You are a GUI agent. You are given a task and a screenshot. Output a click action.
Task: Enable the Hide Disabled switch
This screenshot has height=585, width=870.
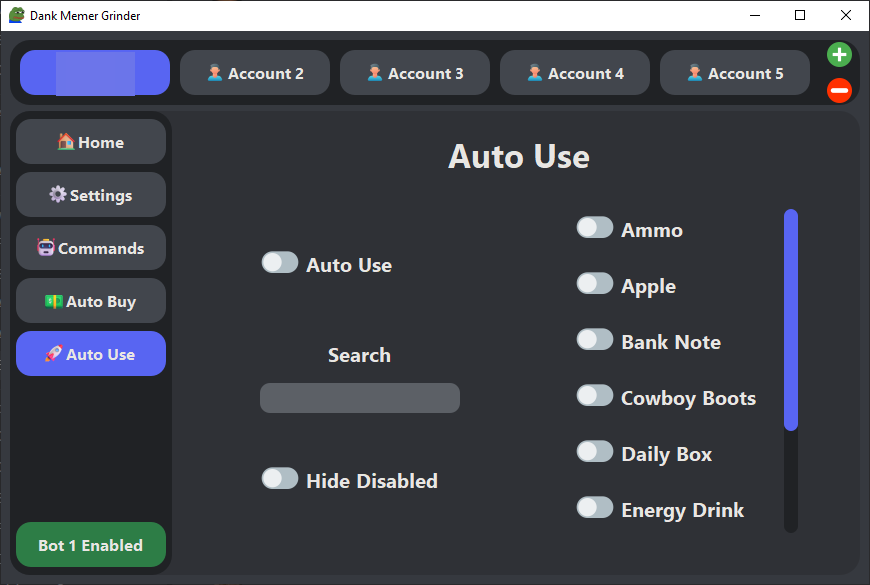pyautogui.click(x=280, y=478)
